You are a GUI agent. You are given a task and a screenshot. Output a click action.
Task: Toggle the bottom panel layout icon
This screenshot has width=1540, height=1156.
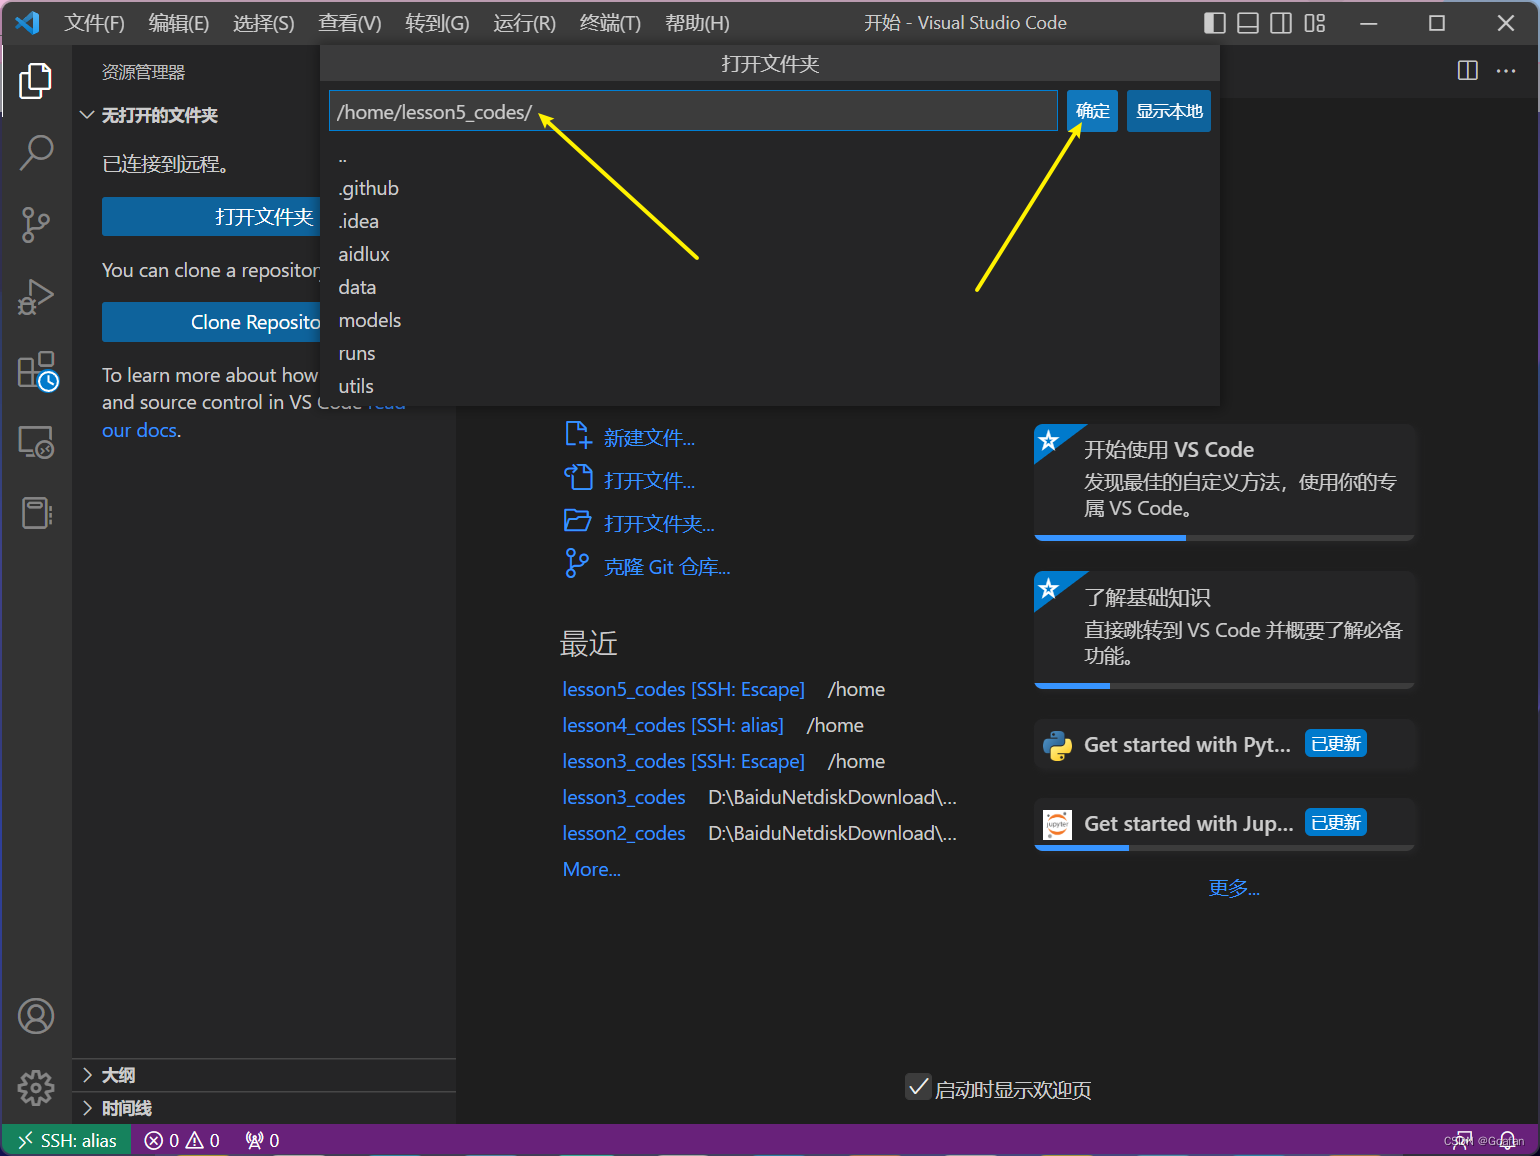[1248, 23]
